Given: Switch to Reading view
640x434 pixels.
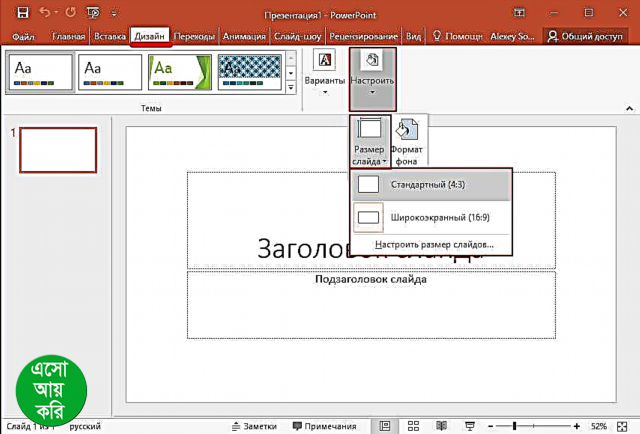Looking at the screenshot, I should [x=441, y=425].
